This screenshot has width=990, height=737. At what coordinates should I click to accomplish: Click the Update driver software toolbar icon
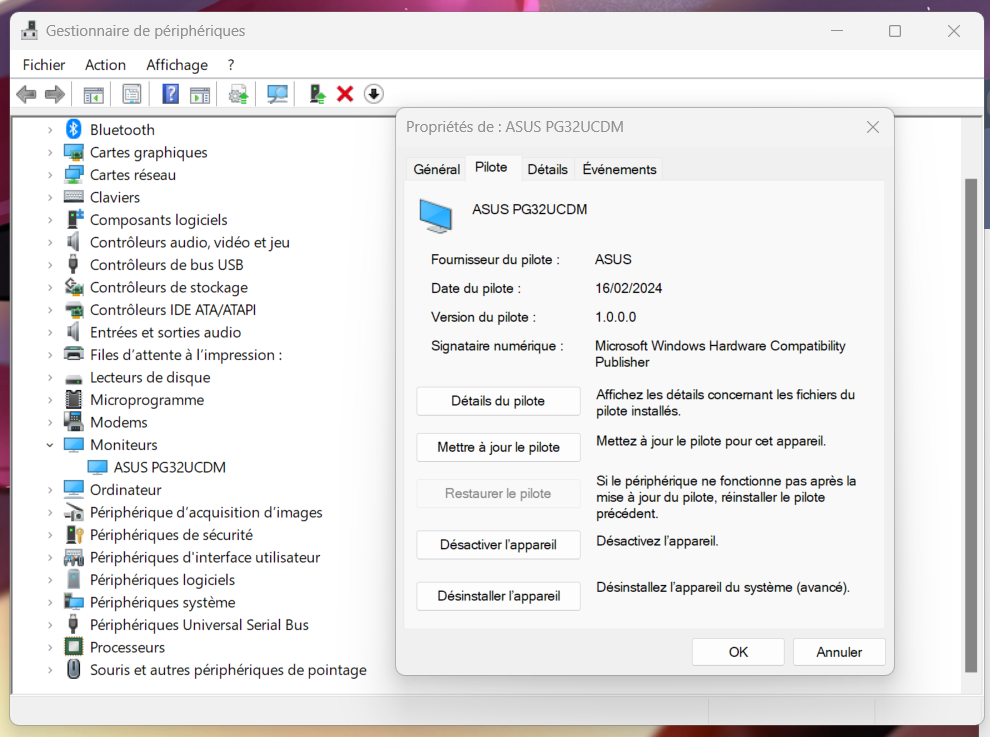240,93
